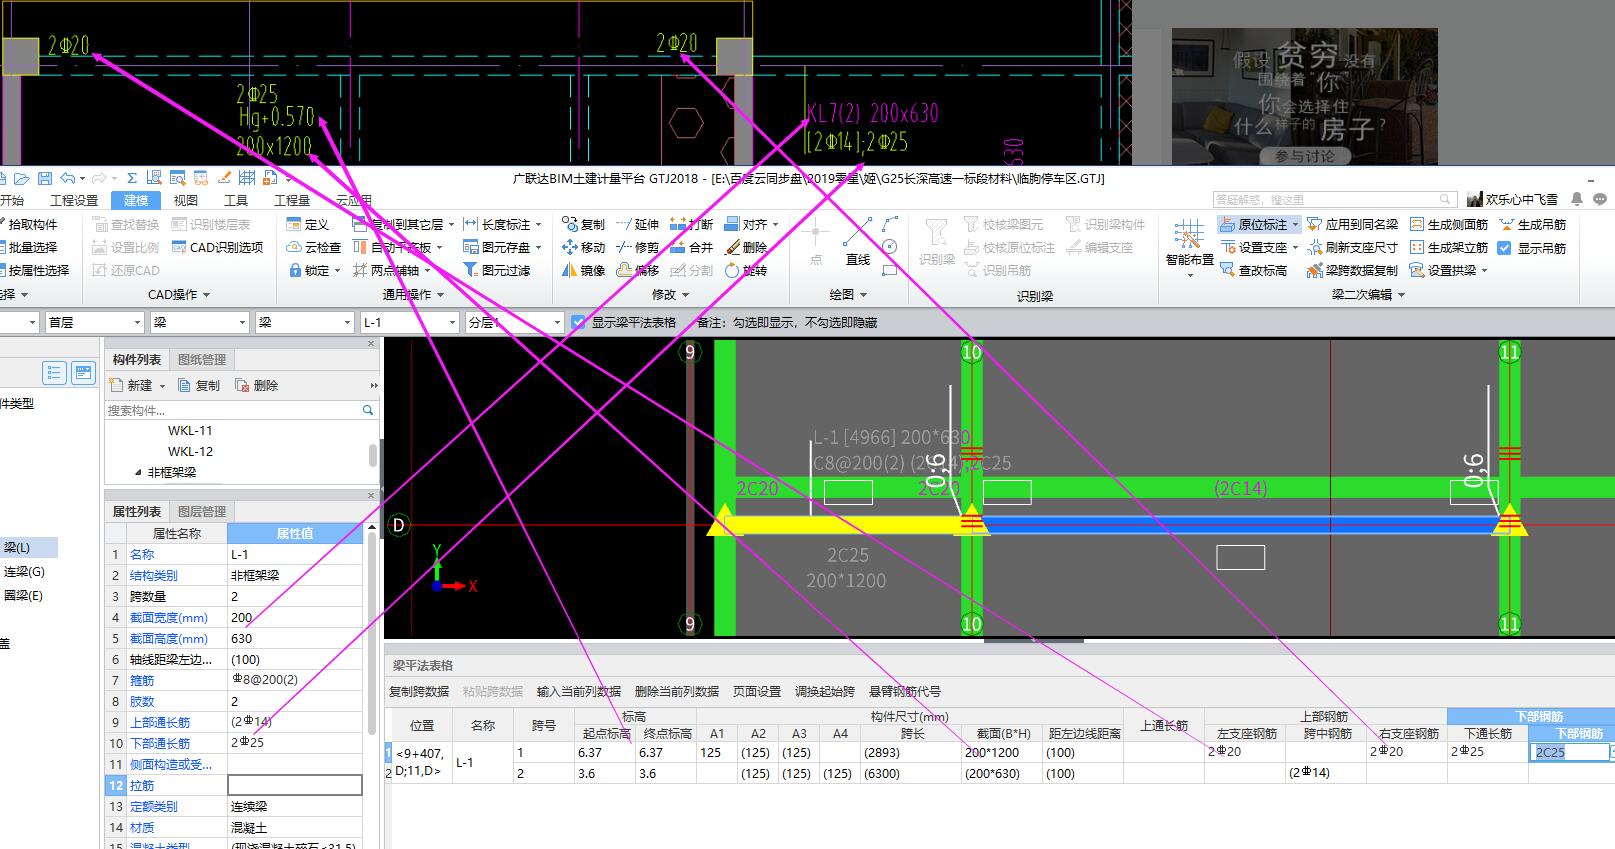Switch to 工具 ribbon tab

pyautogui.click(x=236, y=200)
